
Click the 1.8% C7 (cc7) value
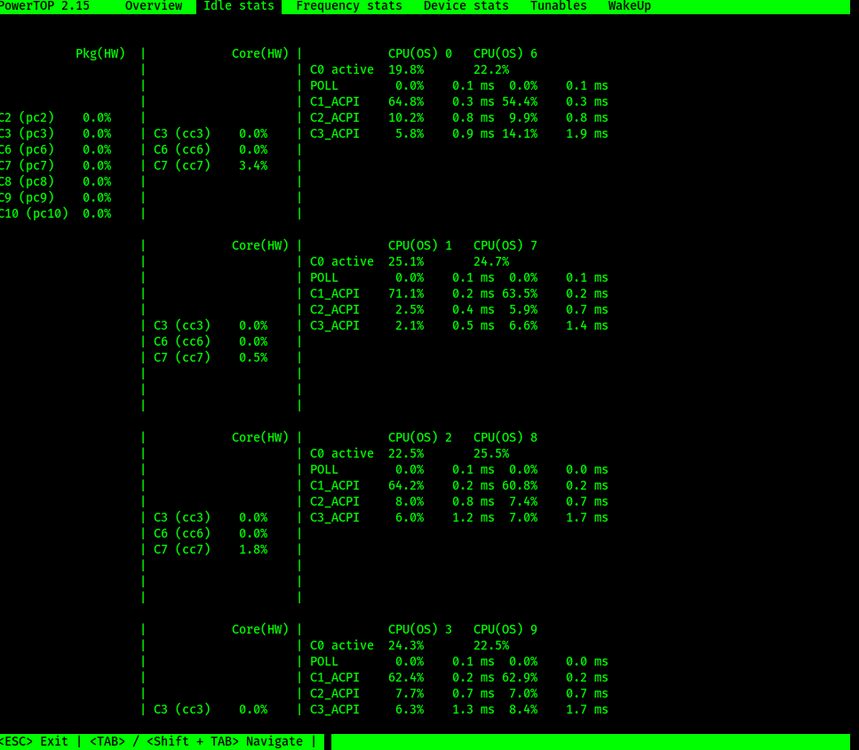[x=253, y=549]
